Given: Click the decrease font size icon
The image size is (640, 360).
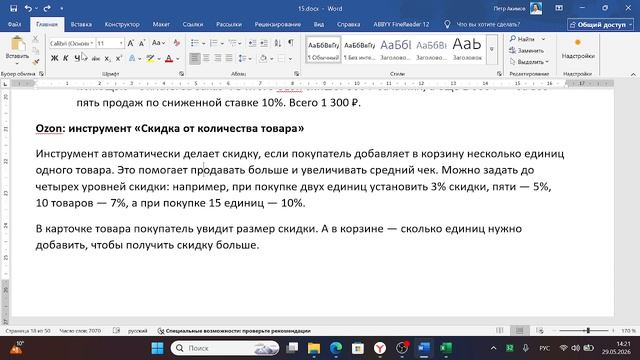Looking at the screenshot, I should [142, 43].
